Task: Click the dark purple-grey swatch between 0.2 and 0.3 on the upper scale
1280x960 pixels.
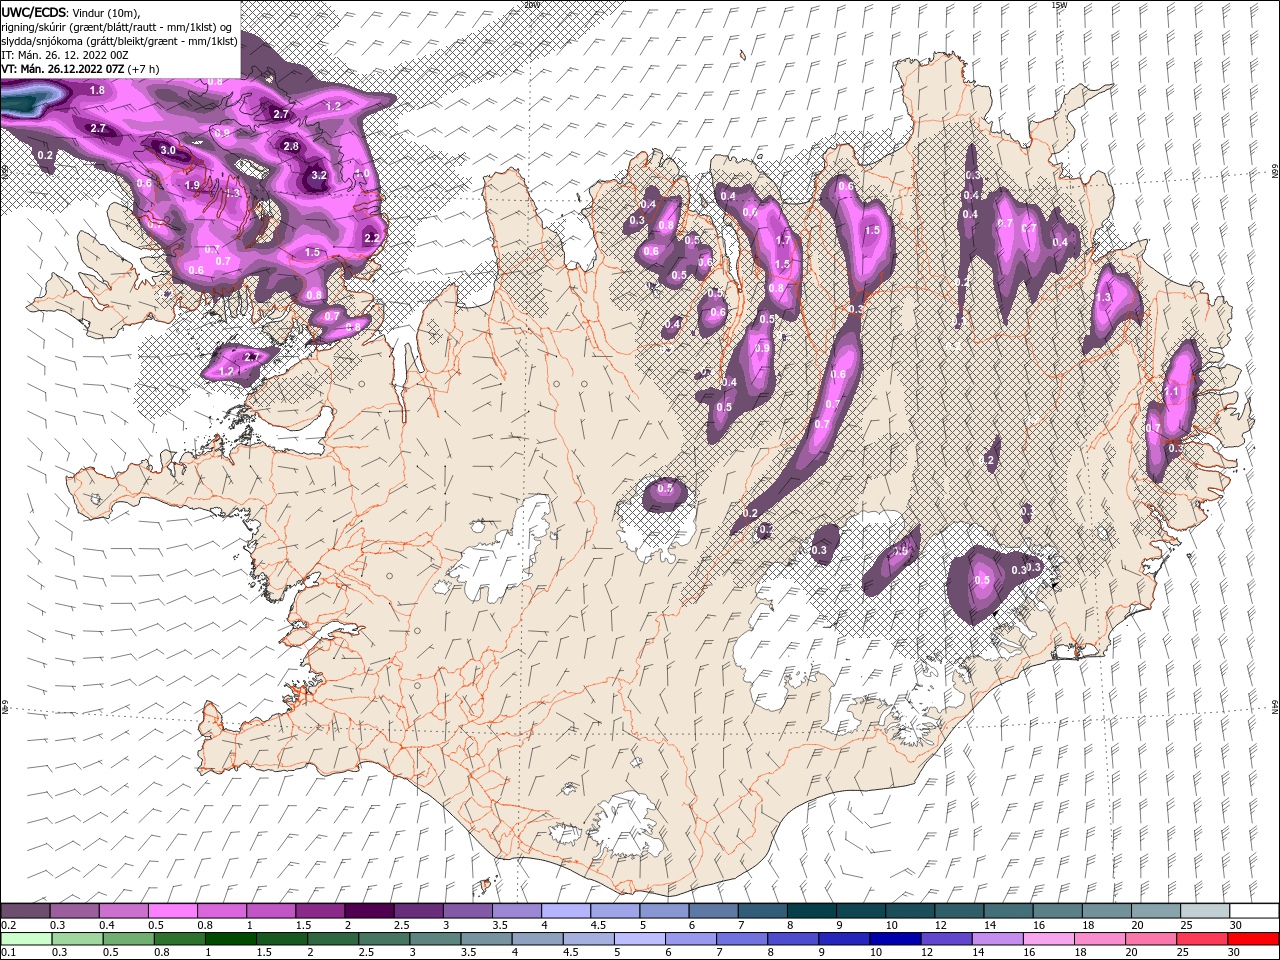Action: (x=25, y=911)
